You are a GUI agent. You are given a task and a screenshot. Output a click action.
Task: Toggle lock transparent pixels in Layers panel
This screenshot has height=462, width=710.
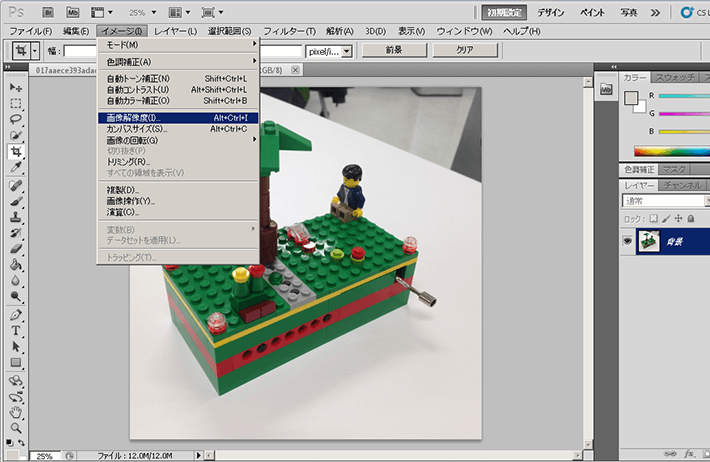pos(655,218)
